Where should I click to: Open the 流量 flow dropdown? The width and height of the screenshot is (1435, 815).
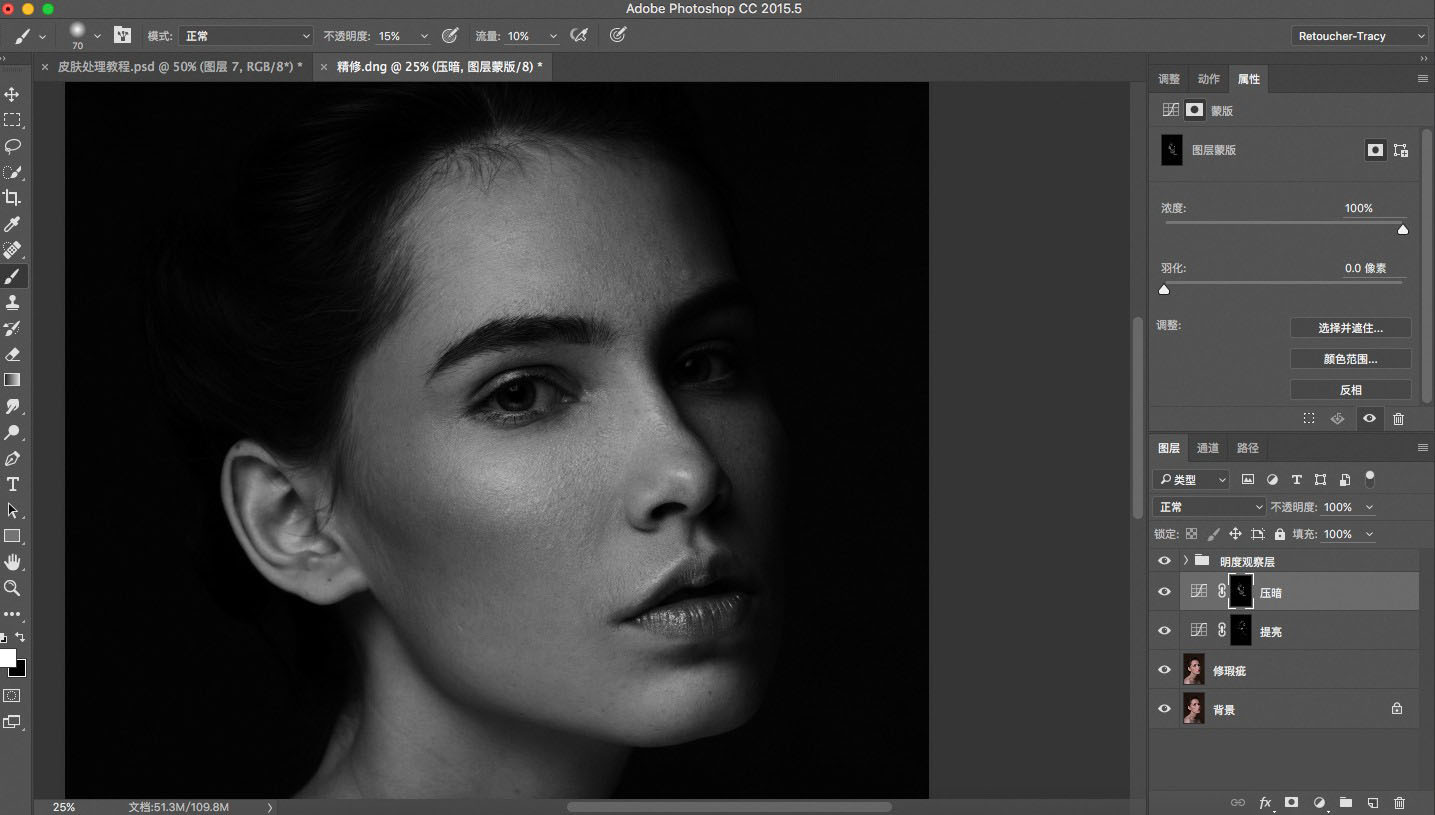[x=553, y=36]
